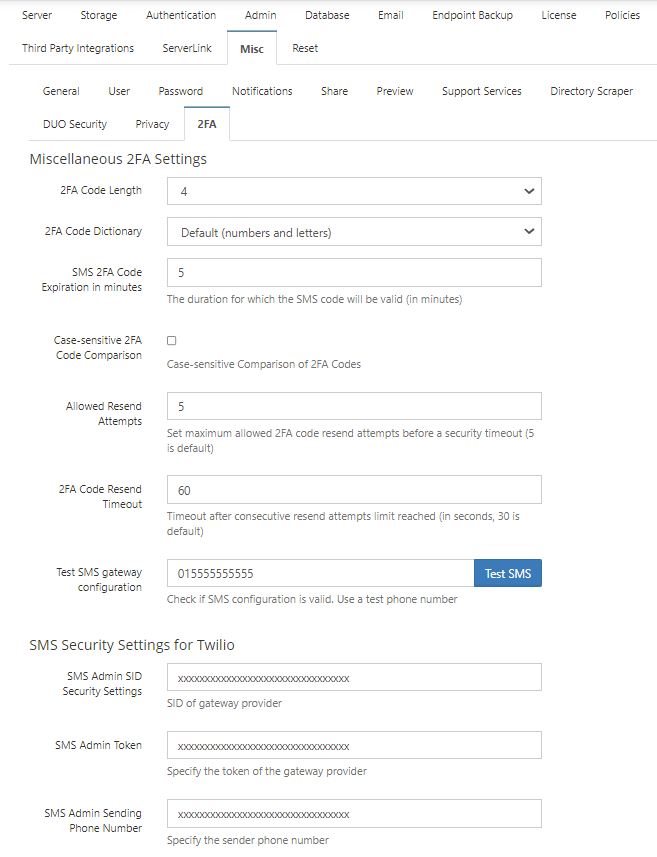This screenshot has height=857, width=657.
Task: Open the Reset tab
Action: [x=305, y=48]
